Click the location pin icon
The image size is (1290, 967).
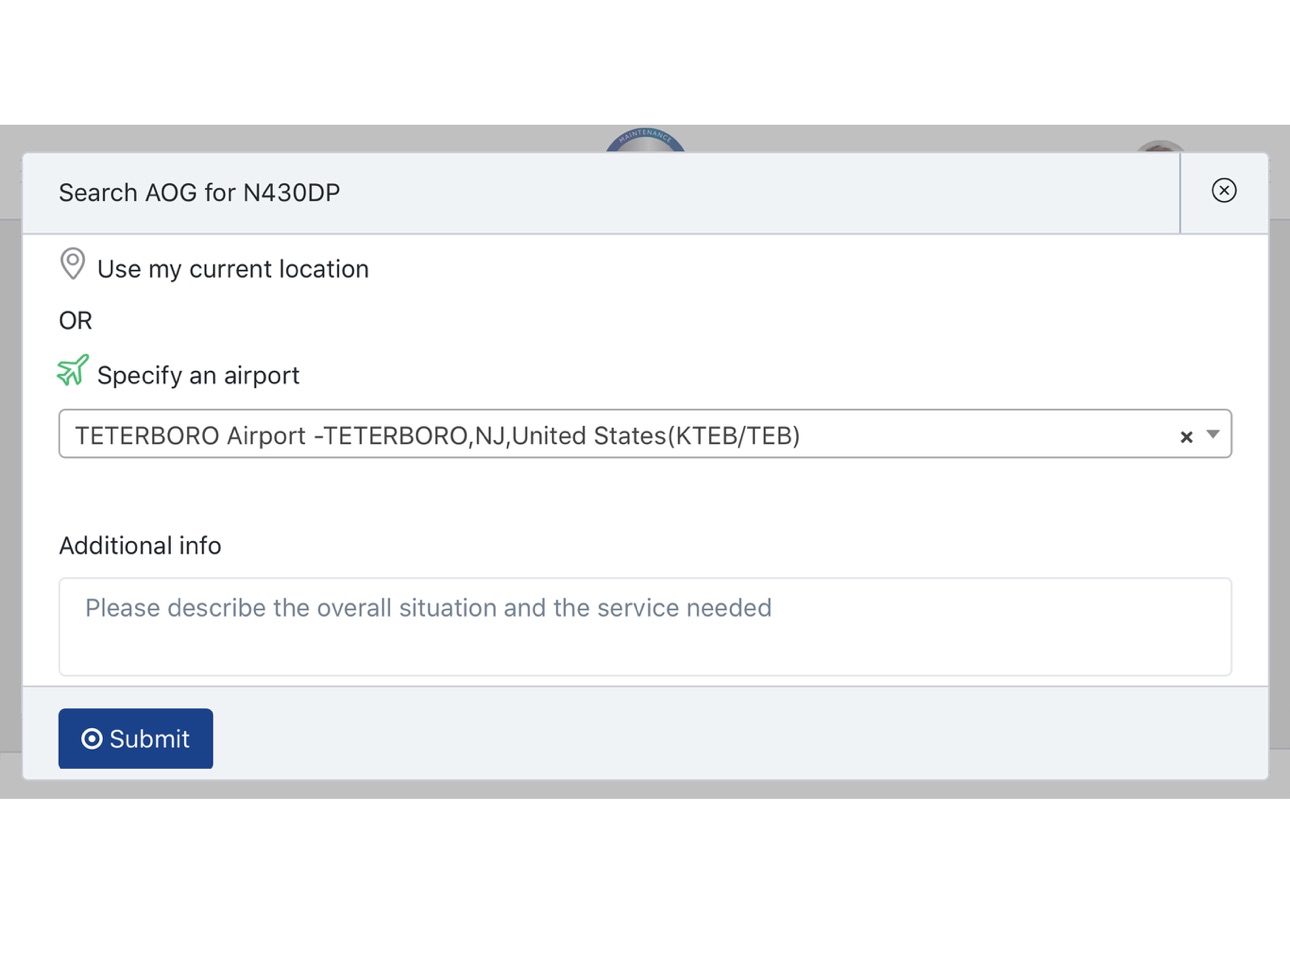click(72, 264)
